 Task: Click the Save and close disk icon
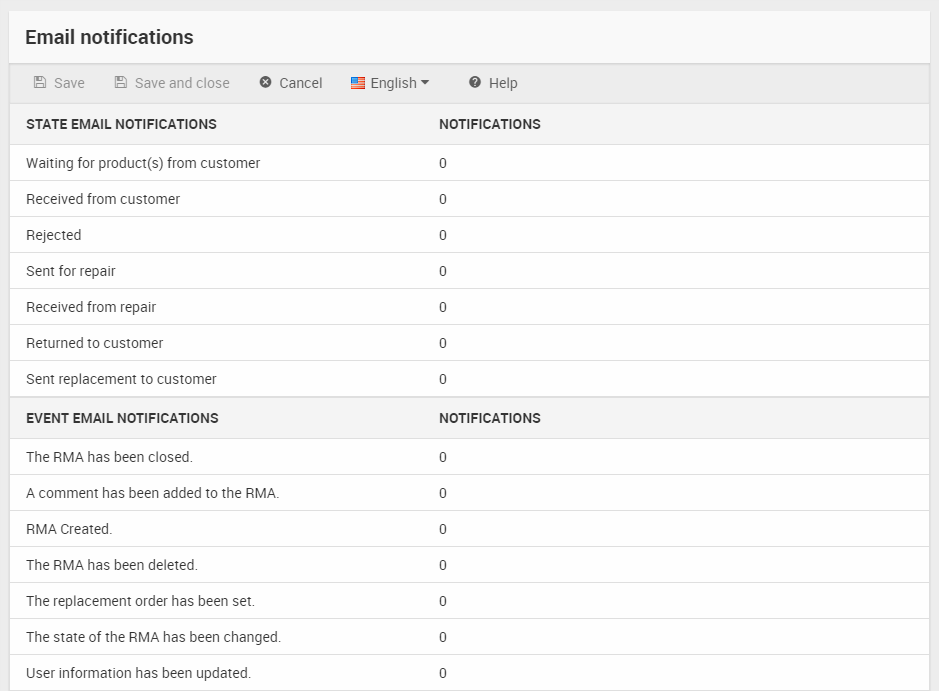[121, 83]
